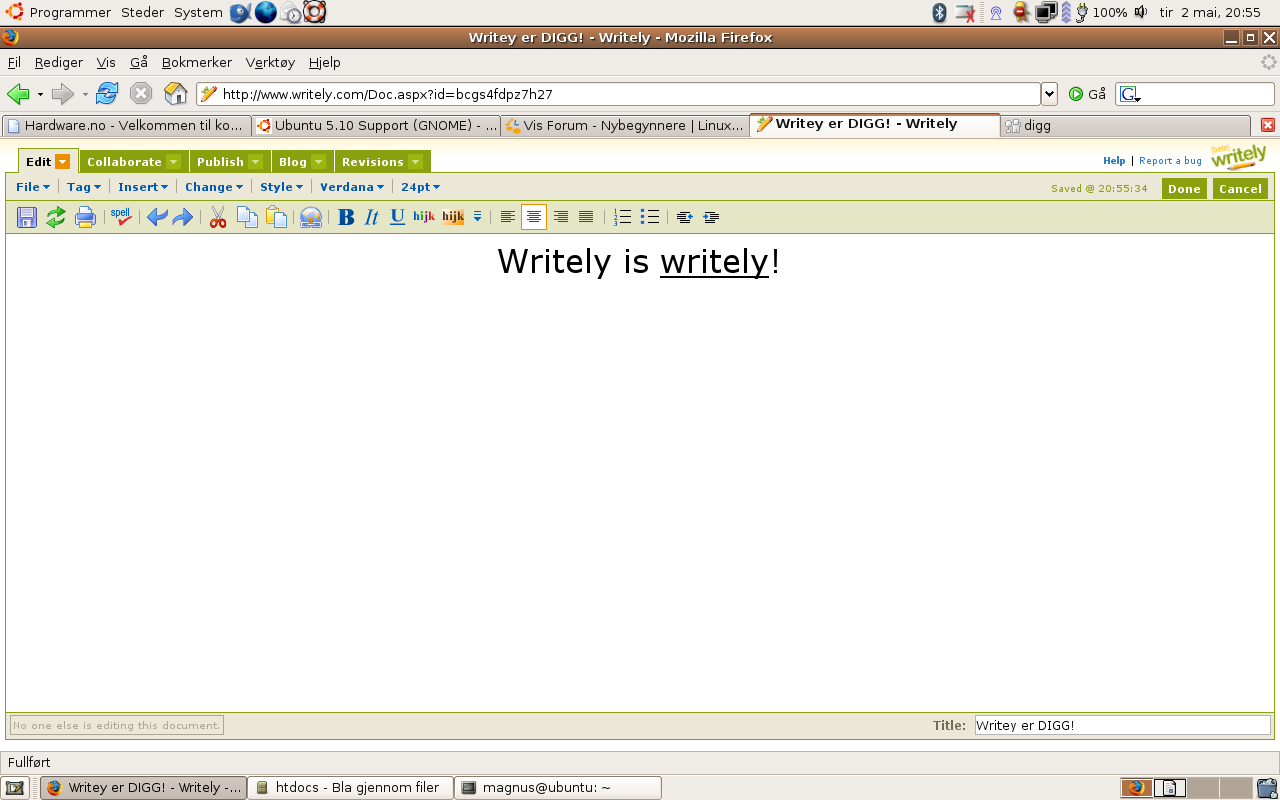Open the magnus@ubuntu terminal taskbar item

pyautogui.click(x=558, y=788)
